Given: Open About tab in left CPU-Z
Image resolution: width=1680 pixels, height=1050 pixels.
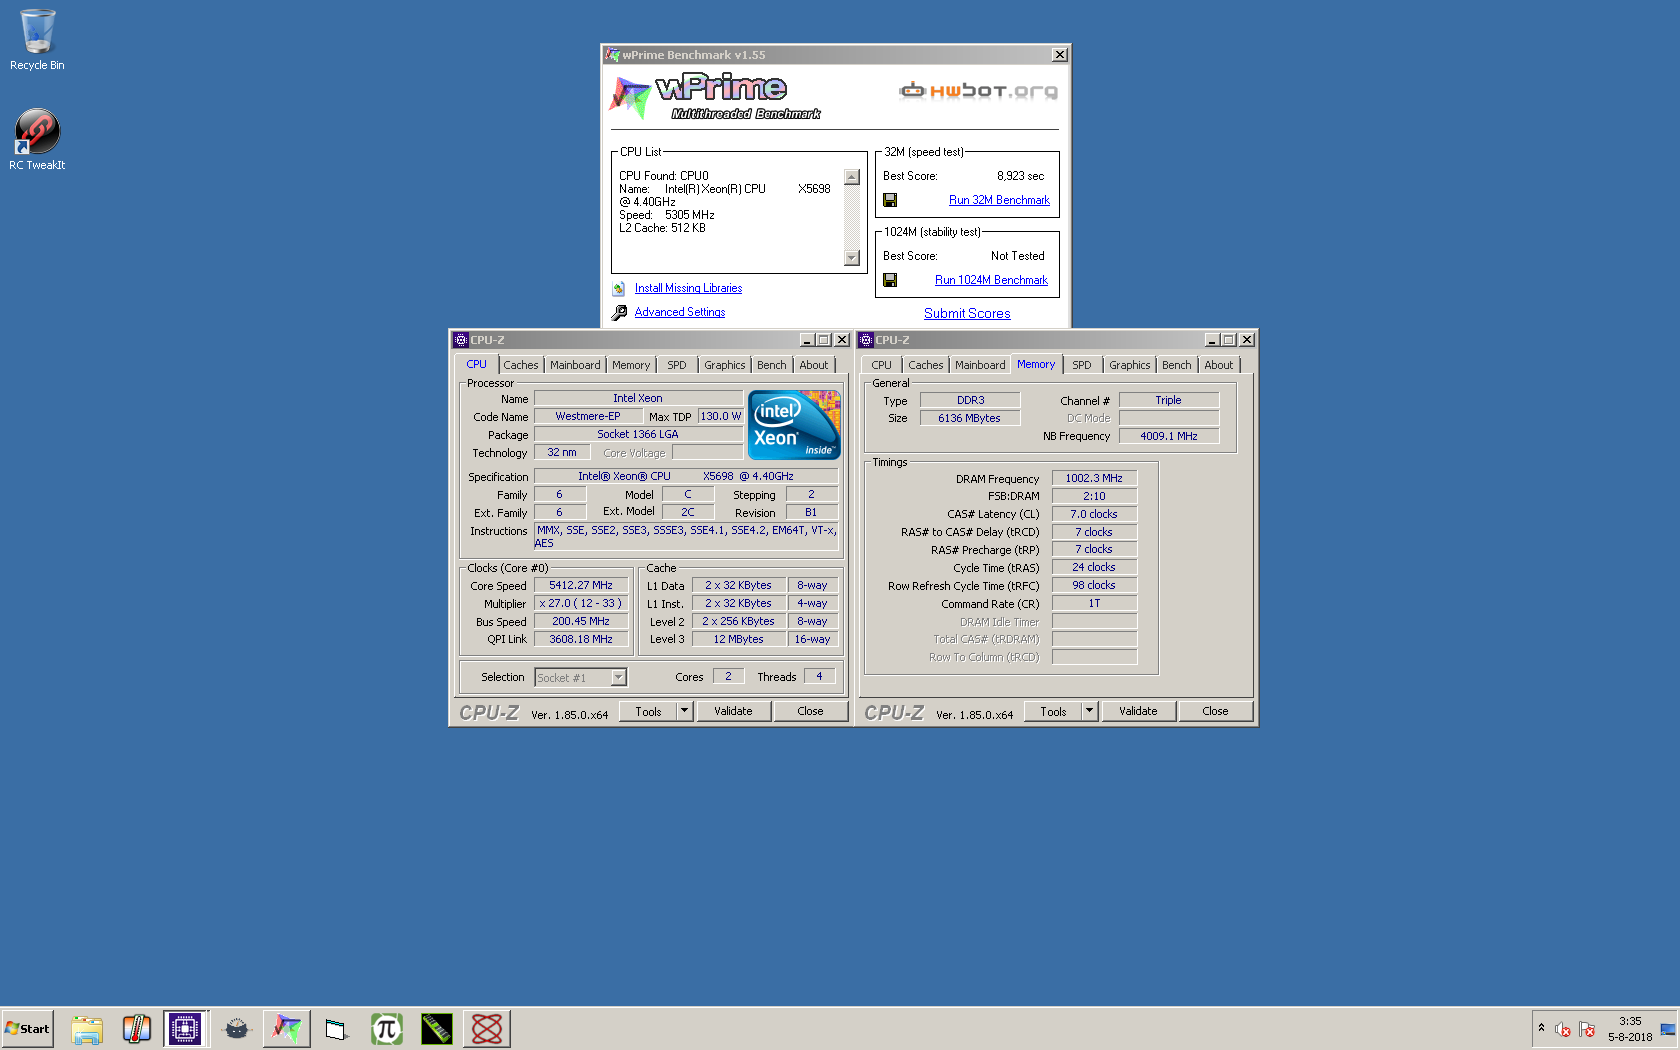Looking at the screenshot, I should [x=814, y=365].
